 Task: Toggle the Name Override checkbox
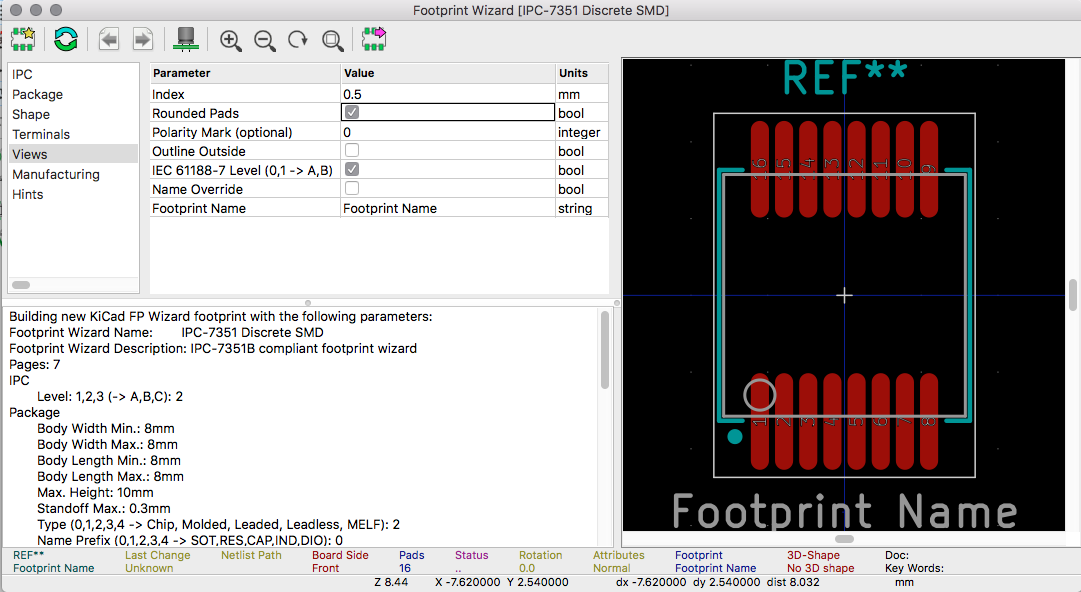pos(352,187)
